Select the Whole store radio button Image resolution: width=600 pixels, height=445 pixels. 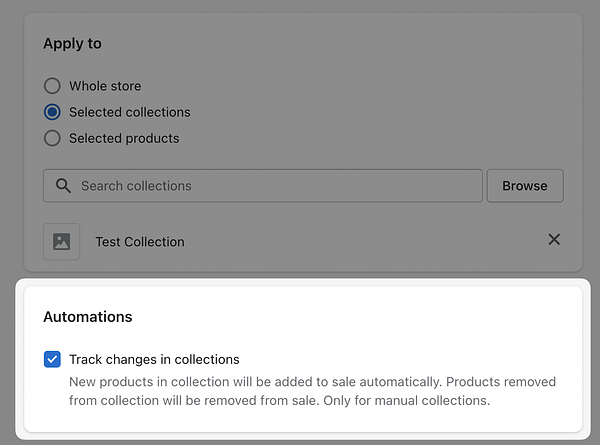click(52, 86)
